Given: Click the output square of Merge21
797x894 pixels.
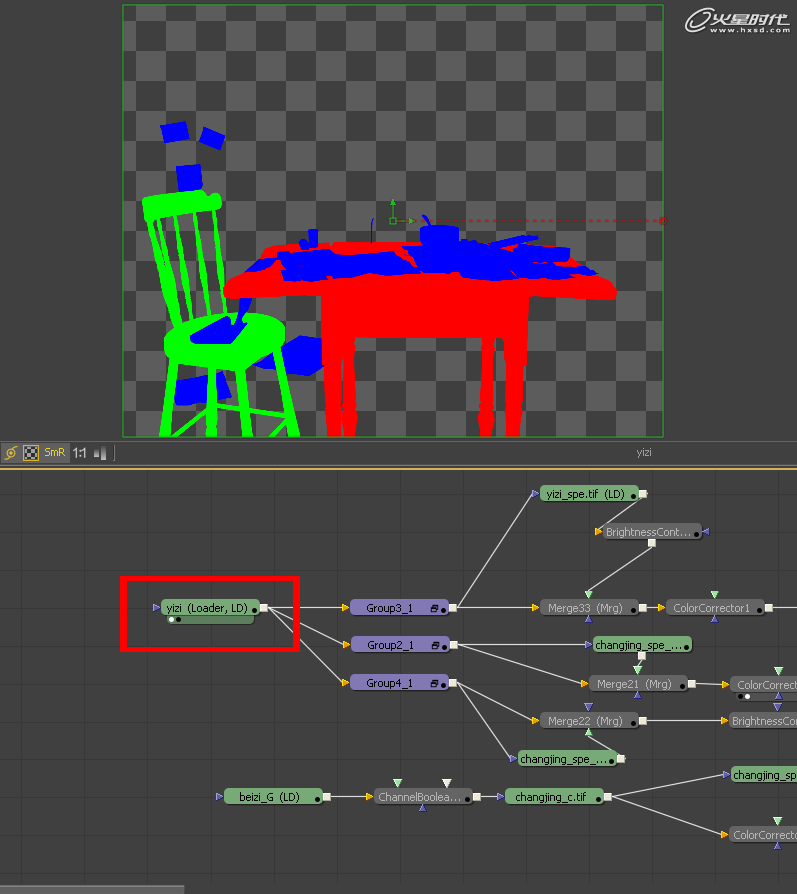Looking at the screenshot, I should pyautogui.click(x=692, y=684).
